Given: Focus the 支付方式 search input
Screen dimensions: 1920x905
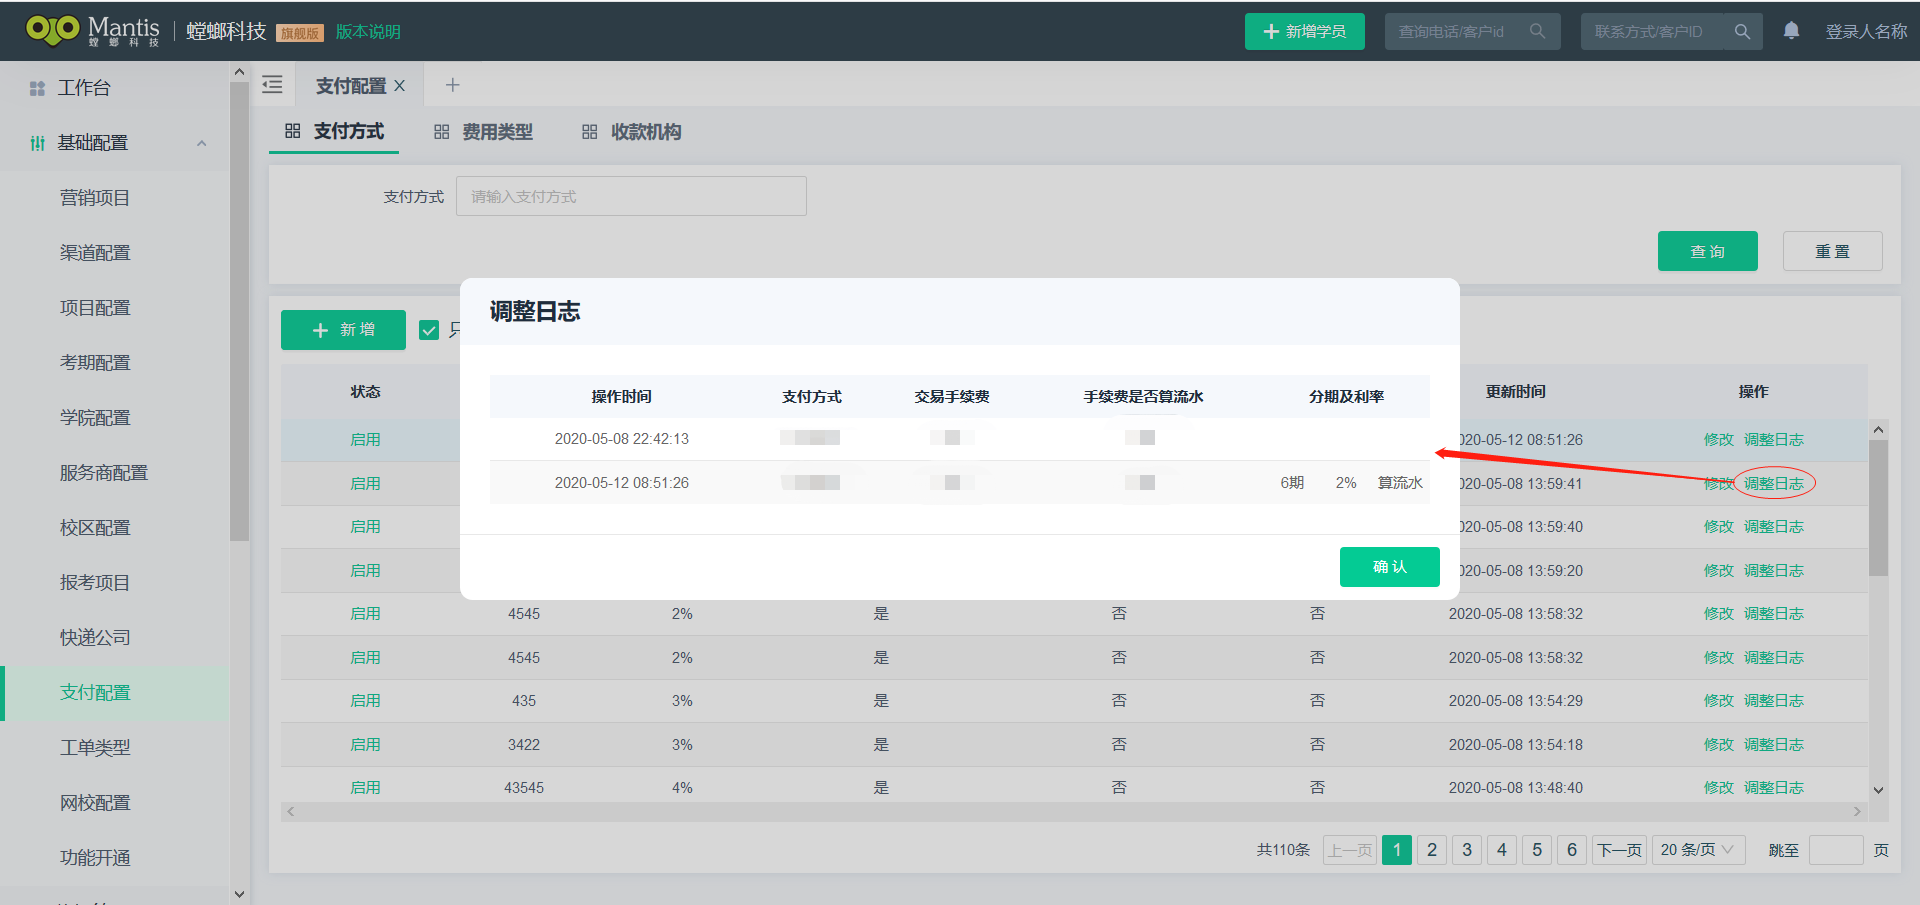Looking at the screenshot, I should (x=631, y=196).
